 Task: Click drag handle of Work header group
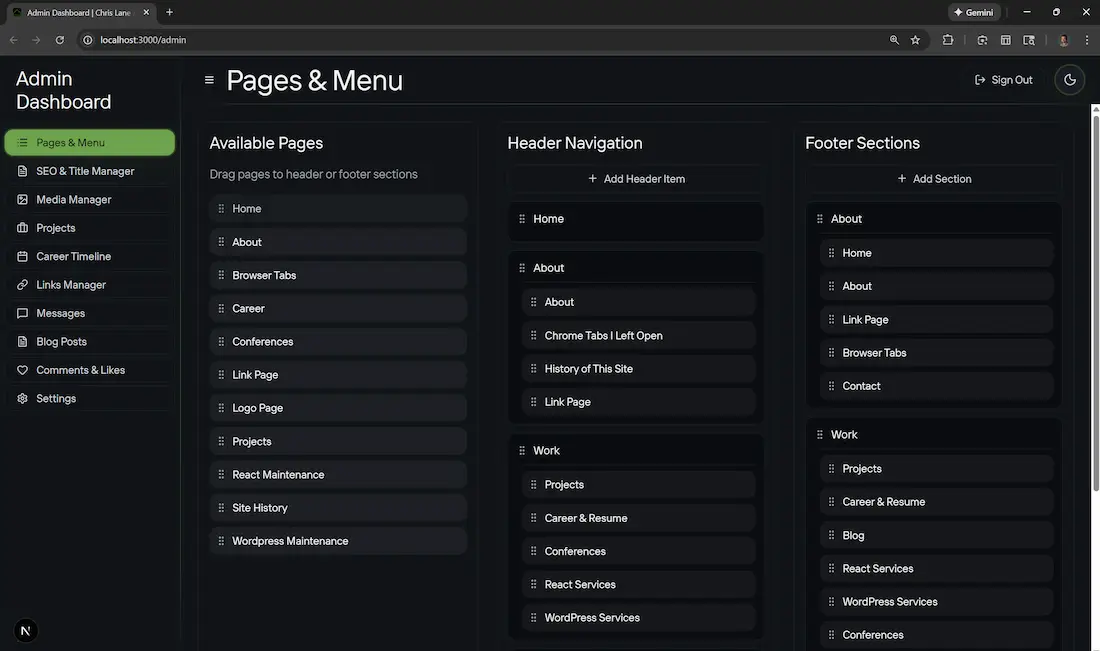pos(522,450)
